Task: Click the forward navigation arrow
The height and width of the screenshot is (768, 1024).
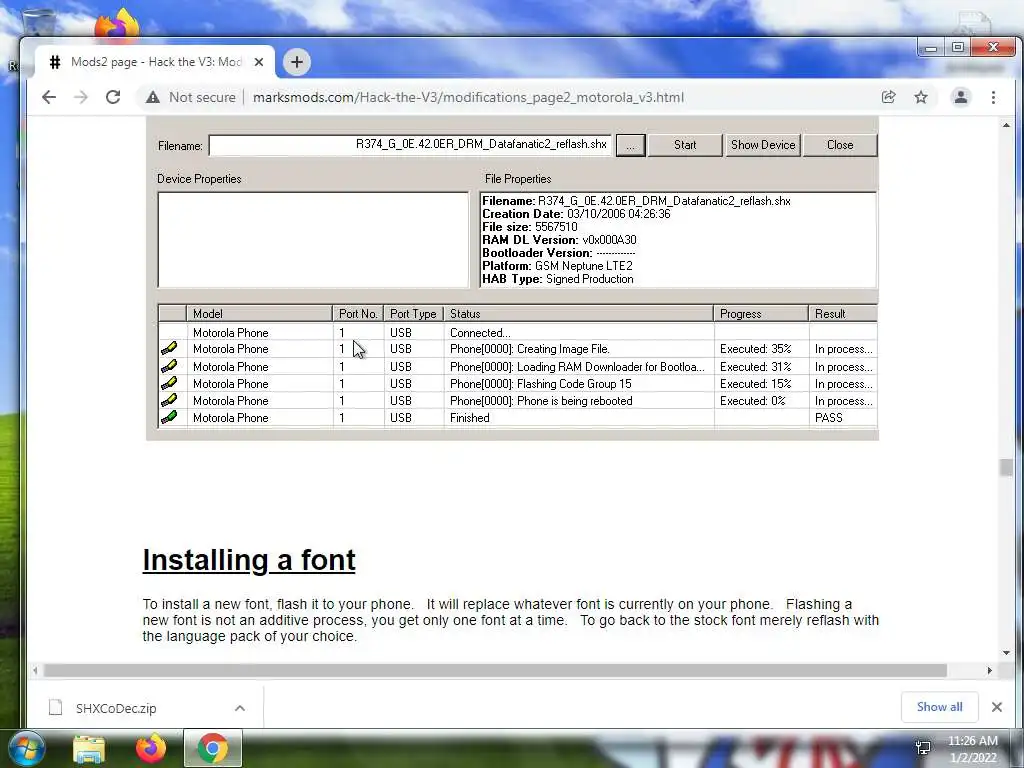Action: click(80, 97)
